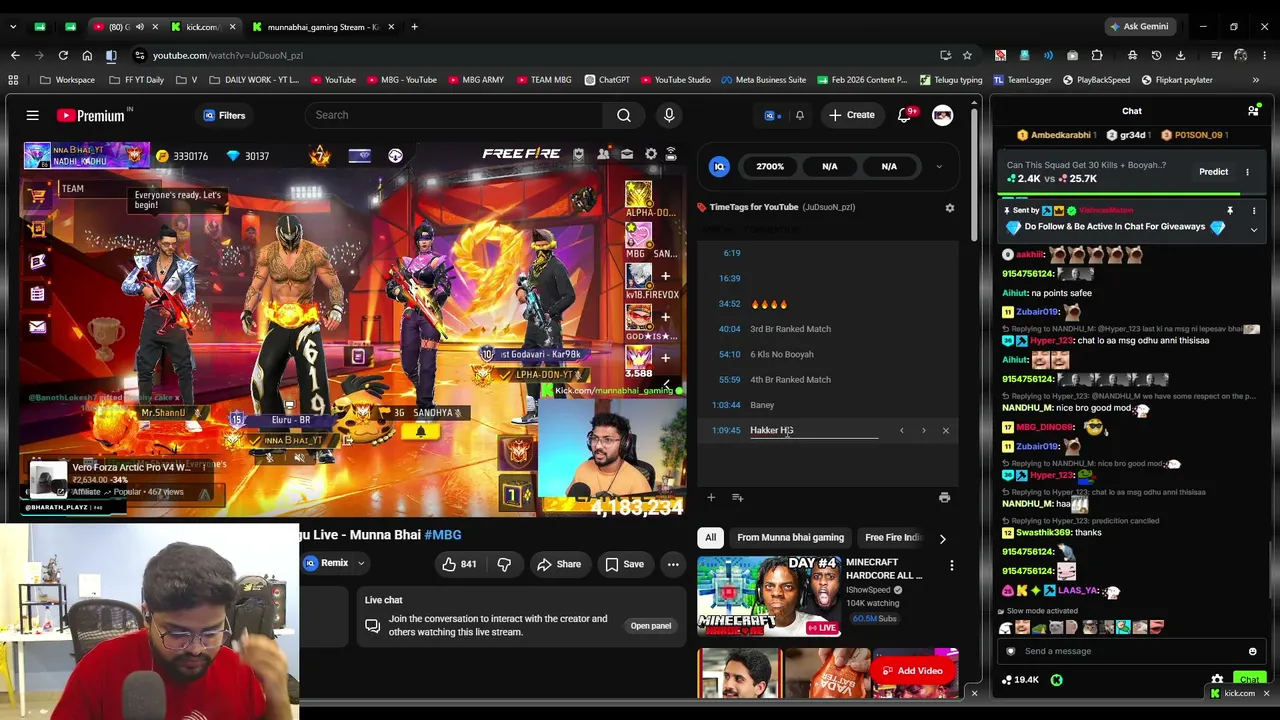Screen dimensions: 1280x720
Task: Shift Hakker HG tag back in time
Action: point(901,431)
